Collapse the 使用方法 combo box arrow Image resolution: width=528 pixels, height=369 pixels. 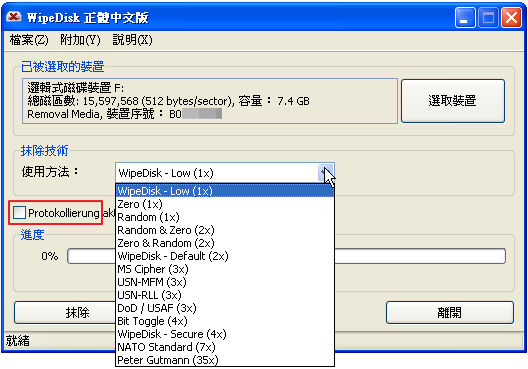click(325, 173)
